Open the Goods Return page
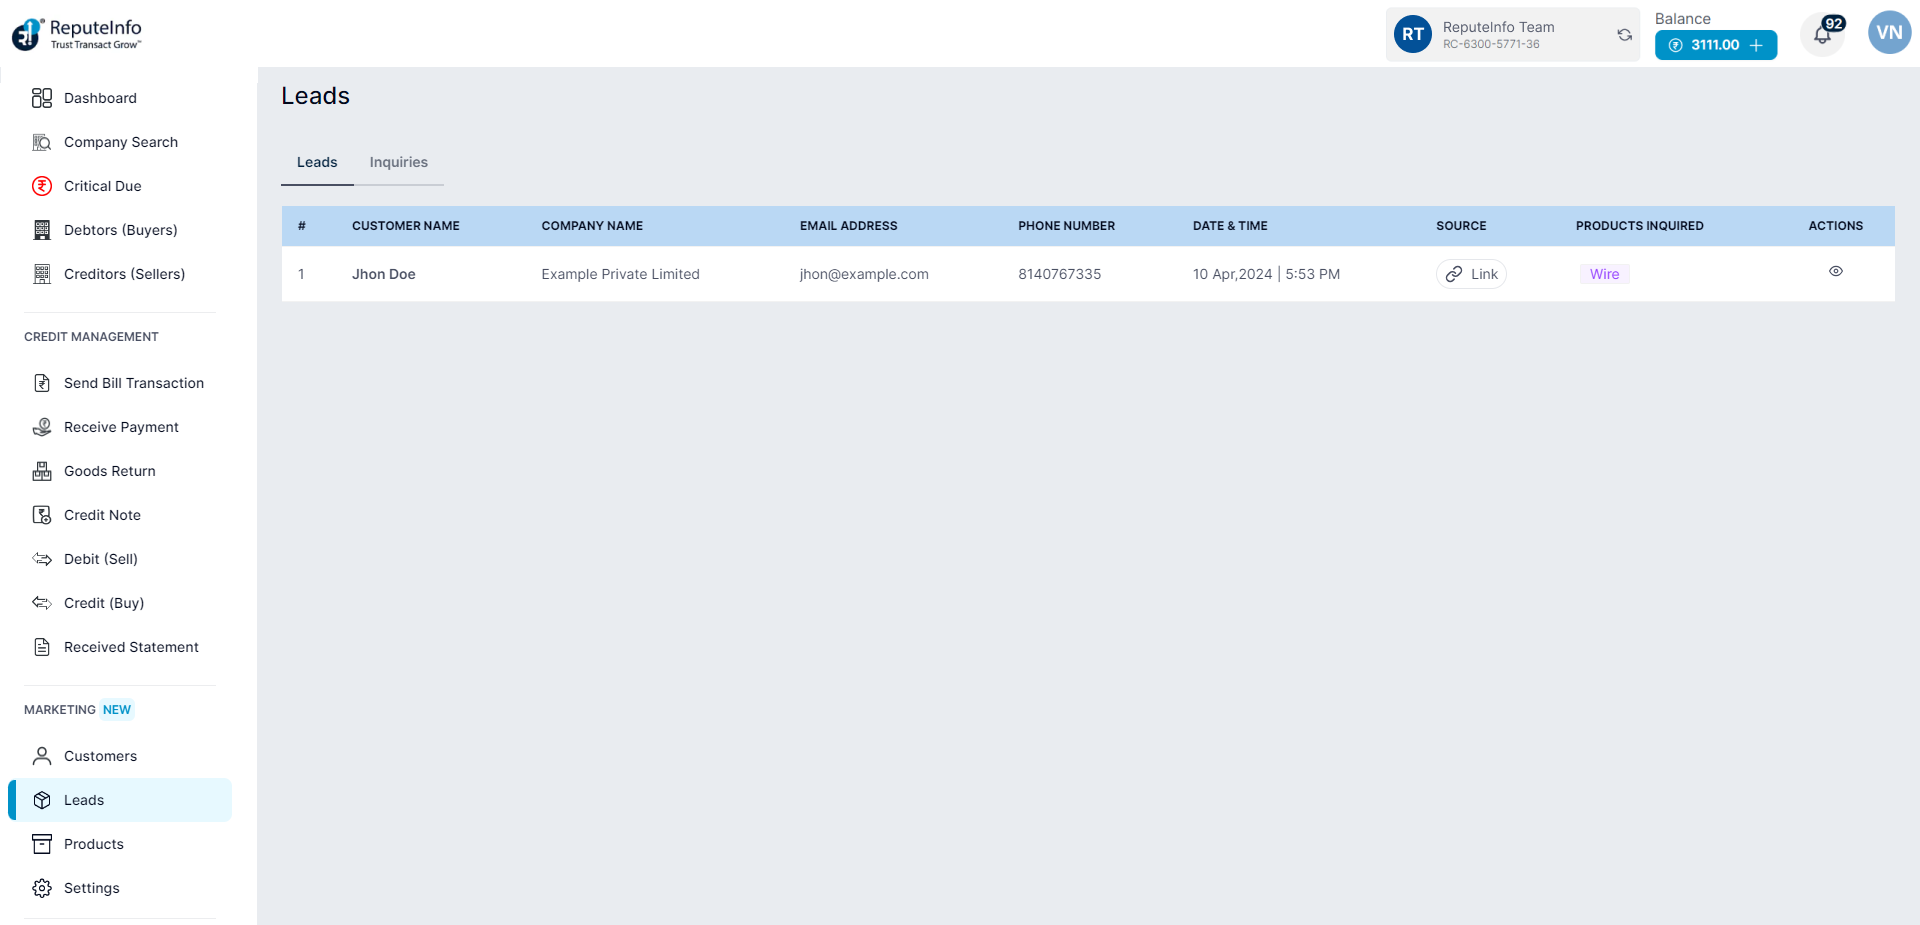 tap(109, 471)
